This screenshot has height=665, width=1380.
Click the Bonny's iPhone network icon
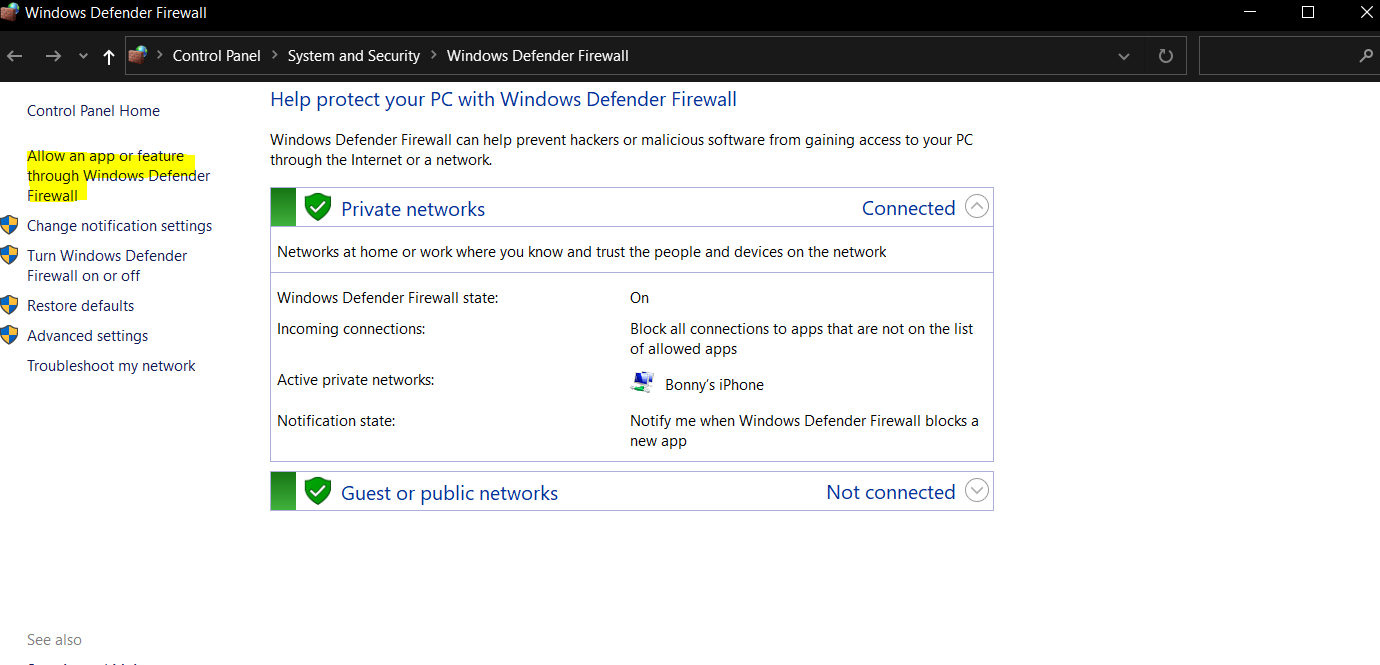point(642,384)
